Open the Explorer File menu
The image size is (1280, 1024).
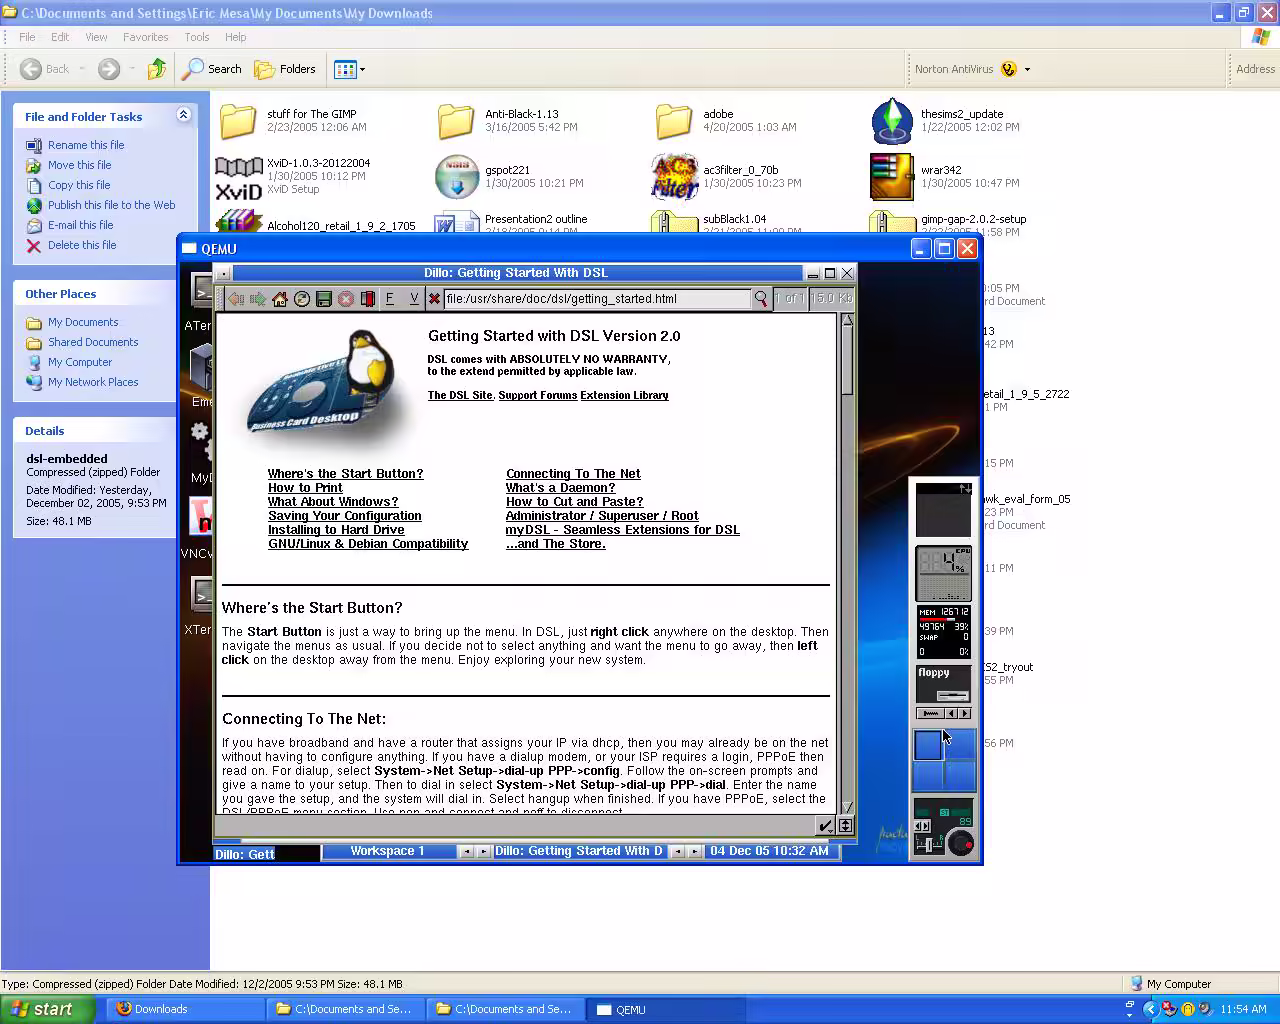click(27, 37)
